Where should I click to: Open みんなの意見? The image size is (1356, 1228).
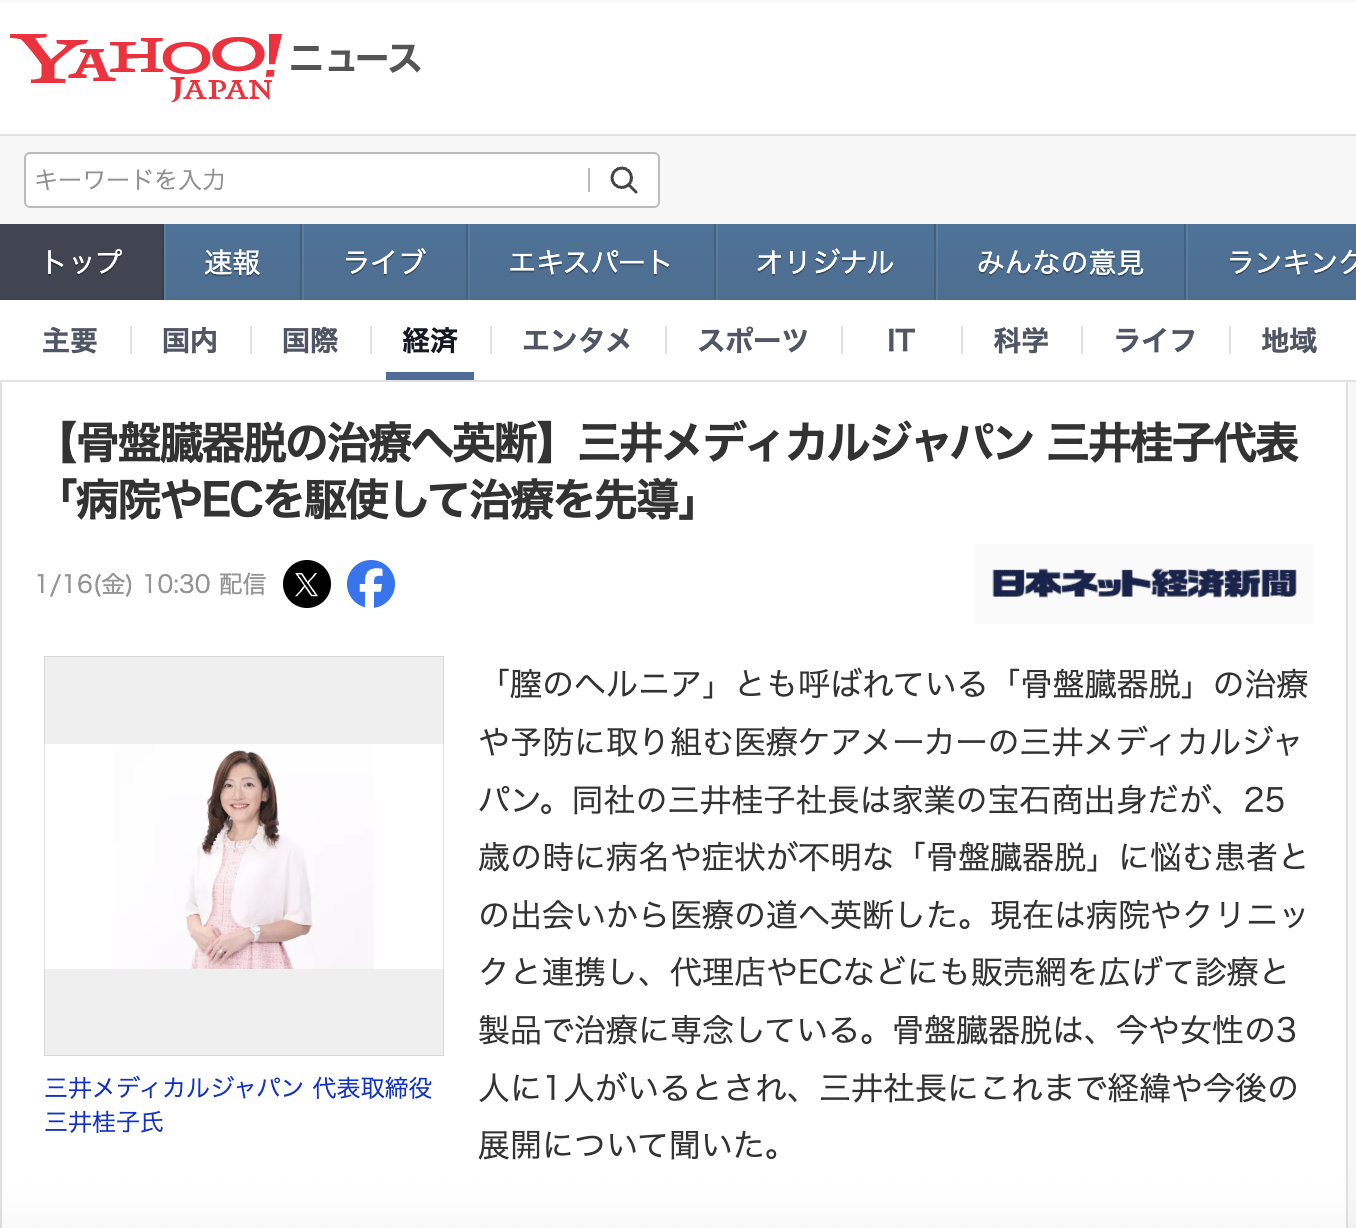1060,261
